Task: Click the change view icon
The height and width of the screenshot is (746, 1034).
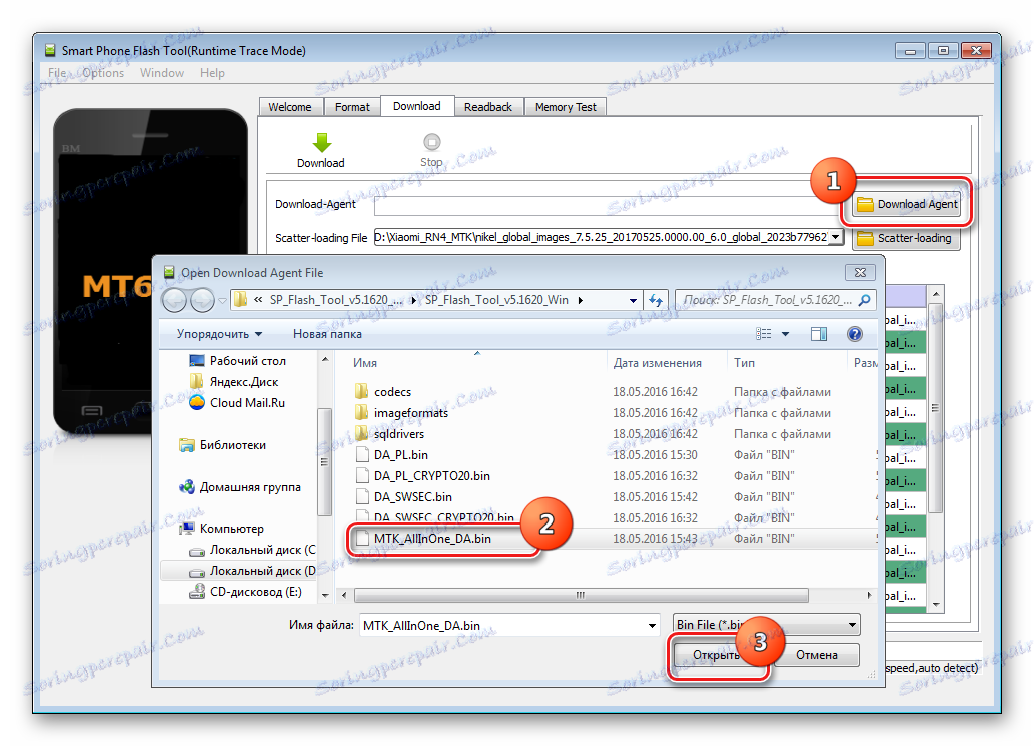Action: click(764, 334)
